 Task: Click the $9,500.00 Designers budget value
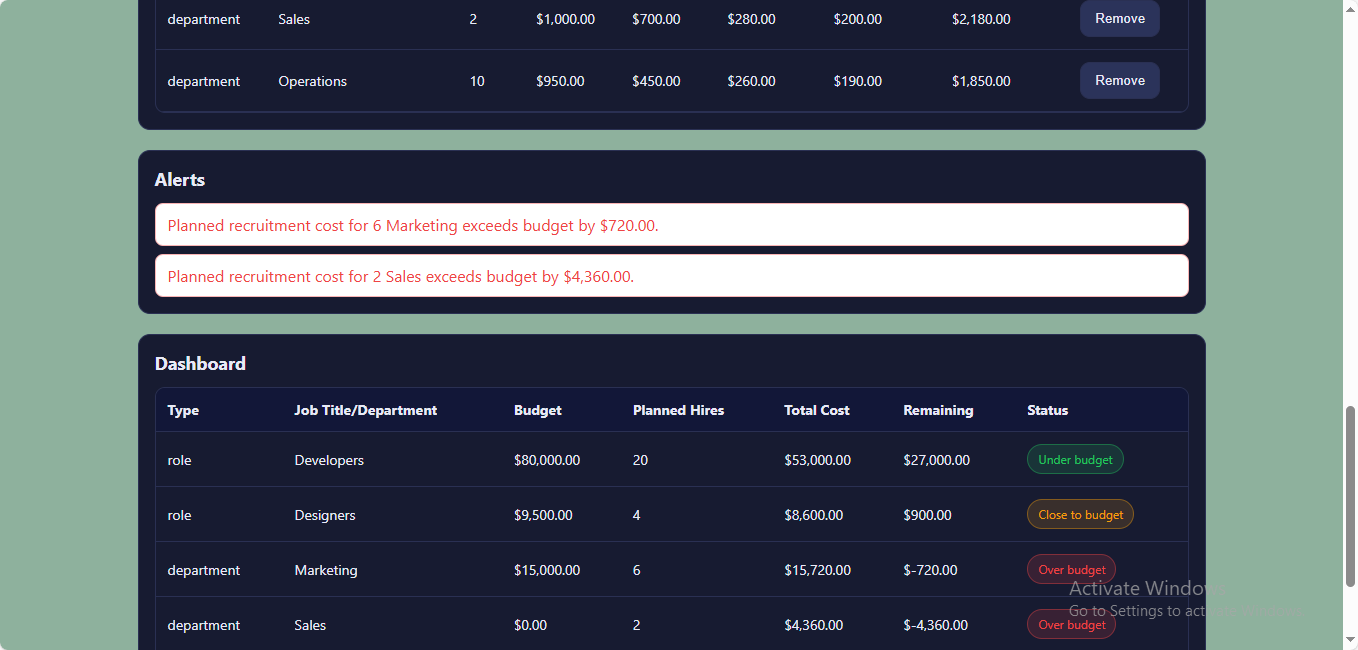click(x=543, y=515)
